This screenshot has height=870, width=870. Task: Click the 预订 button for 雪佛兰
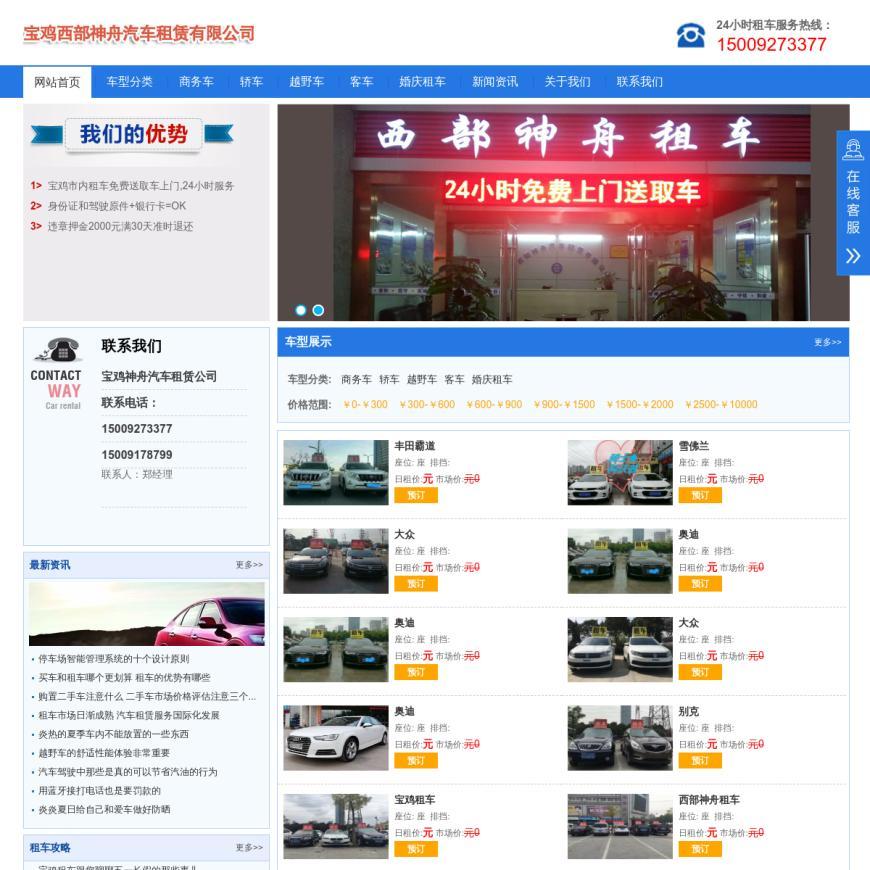pyautogui.click(x=700, y=495)
